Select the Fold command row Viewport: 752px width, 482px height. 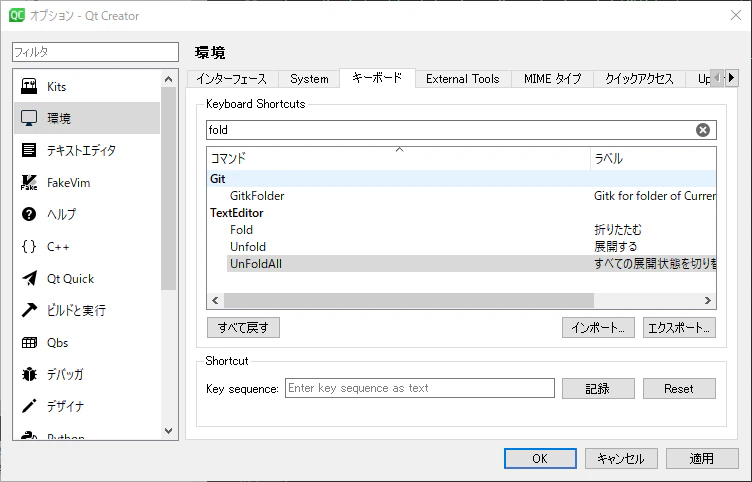click(x=461, y=230)
